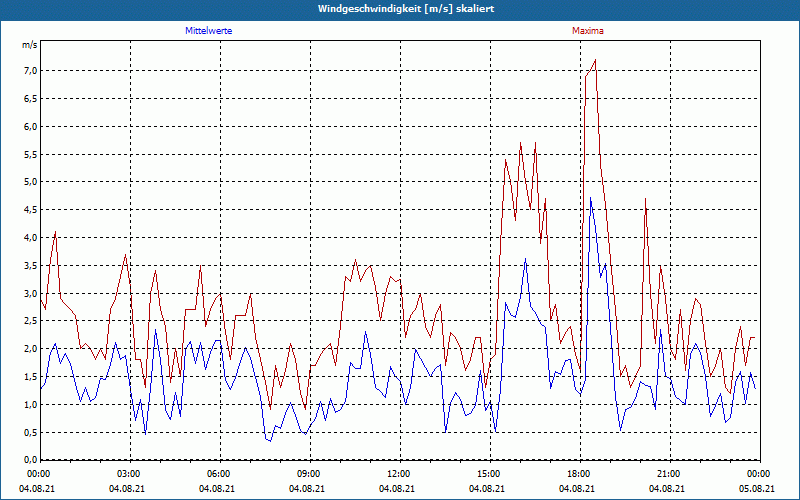Click the 4,5 y-axis value

(x=30, y=210)
